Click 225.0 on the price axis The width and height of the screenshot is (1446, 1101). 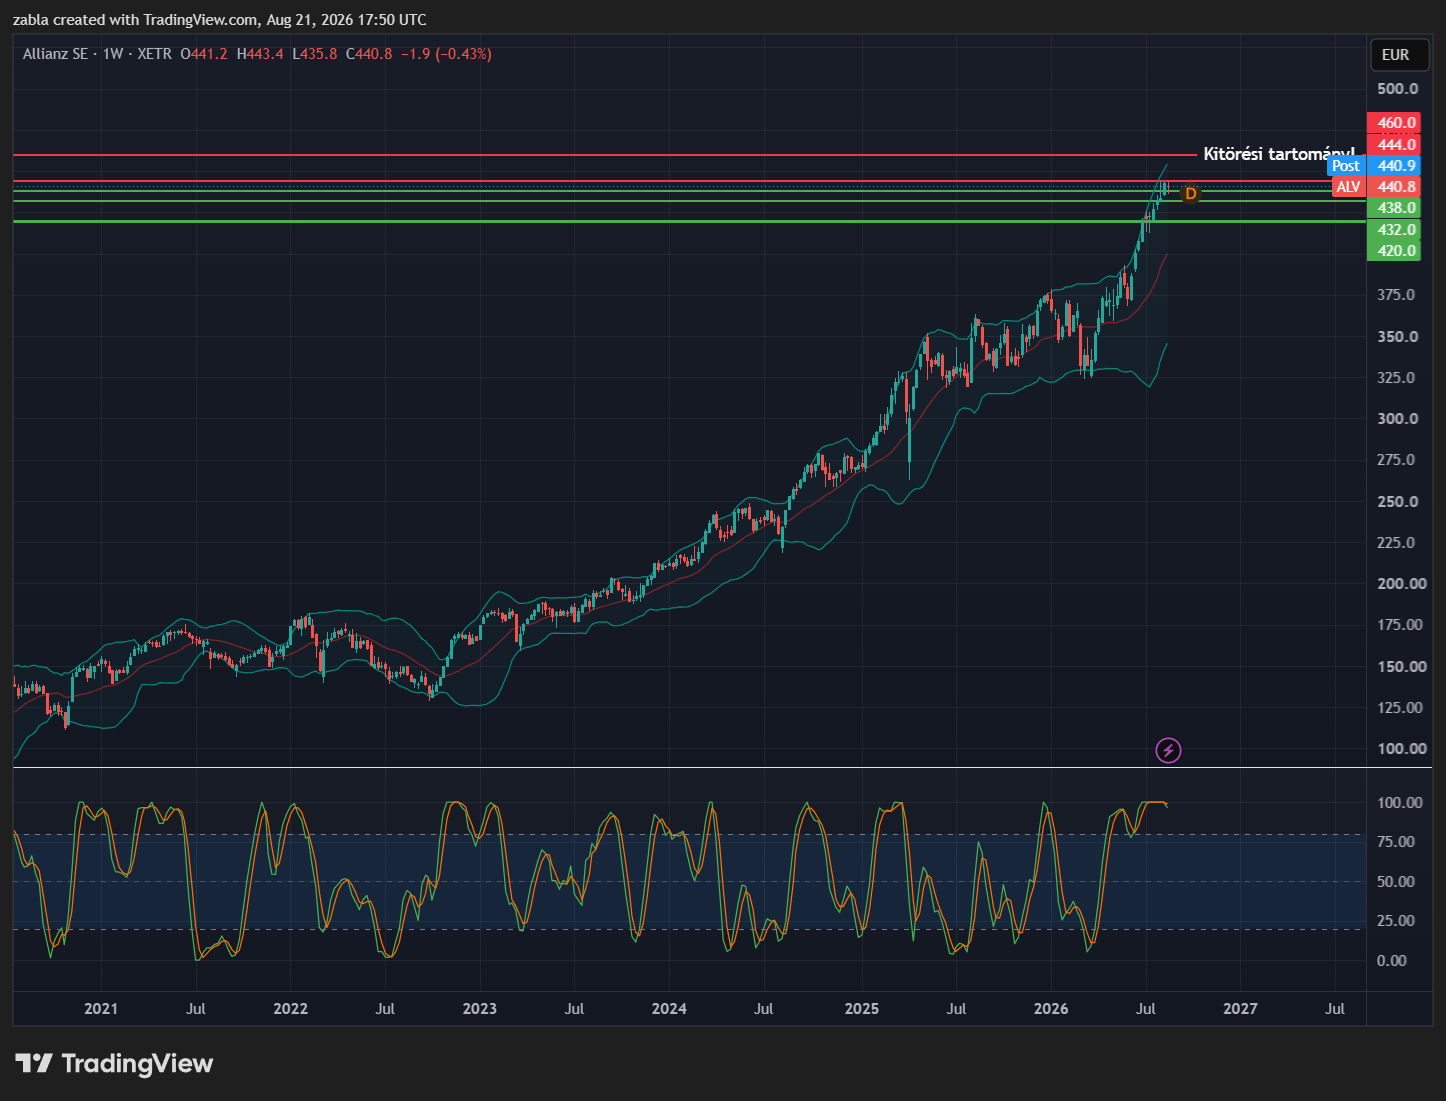pos(1398,543)
